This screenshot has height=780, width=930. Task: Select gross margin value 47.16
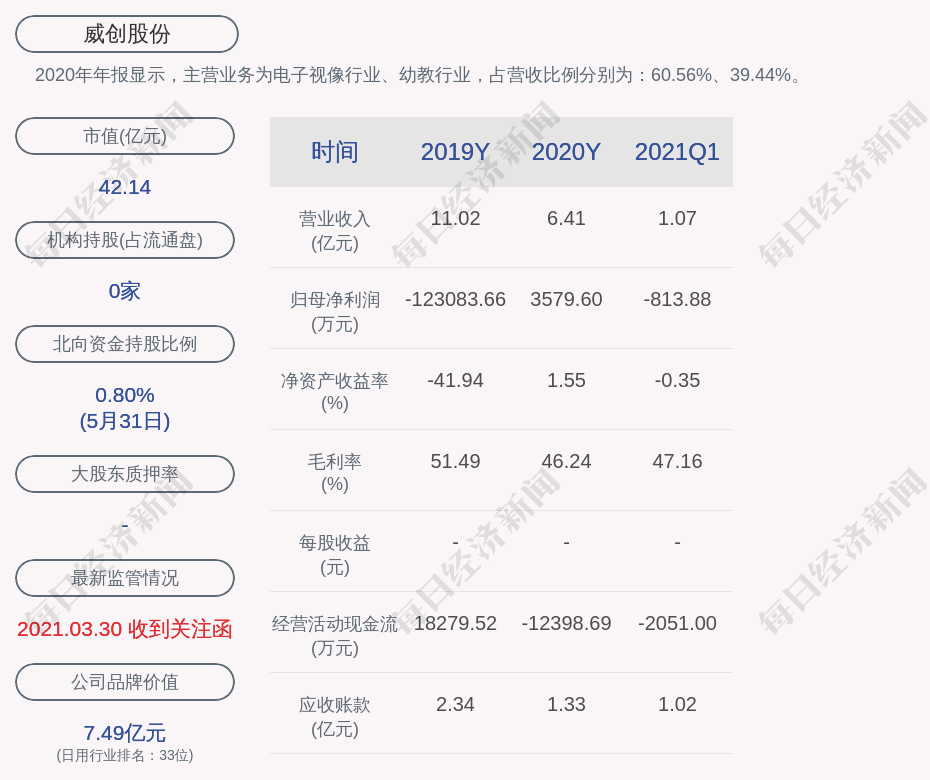677,461
